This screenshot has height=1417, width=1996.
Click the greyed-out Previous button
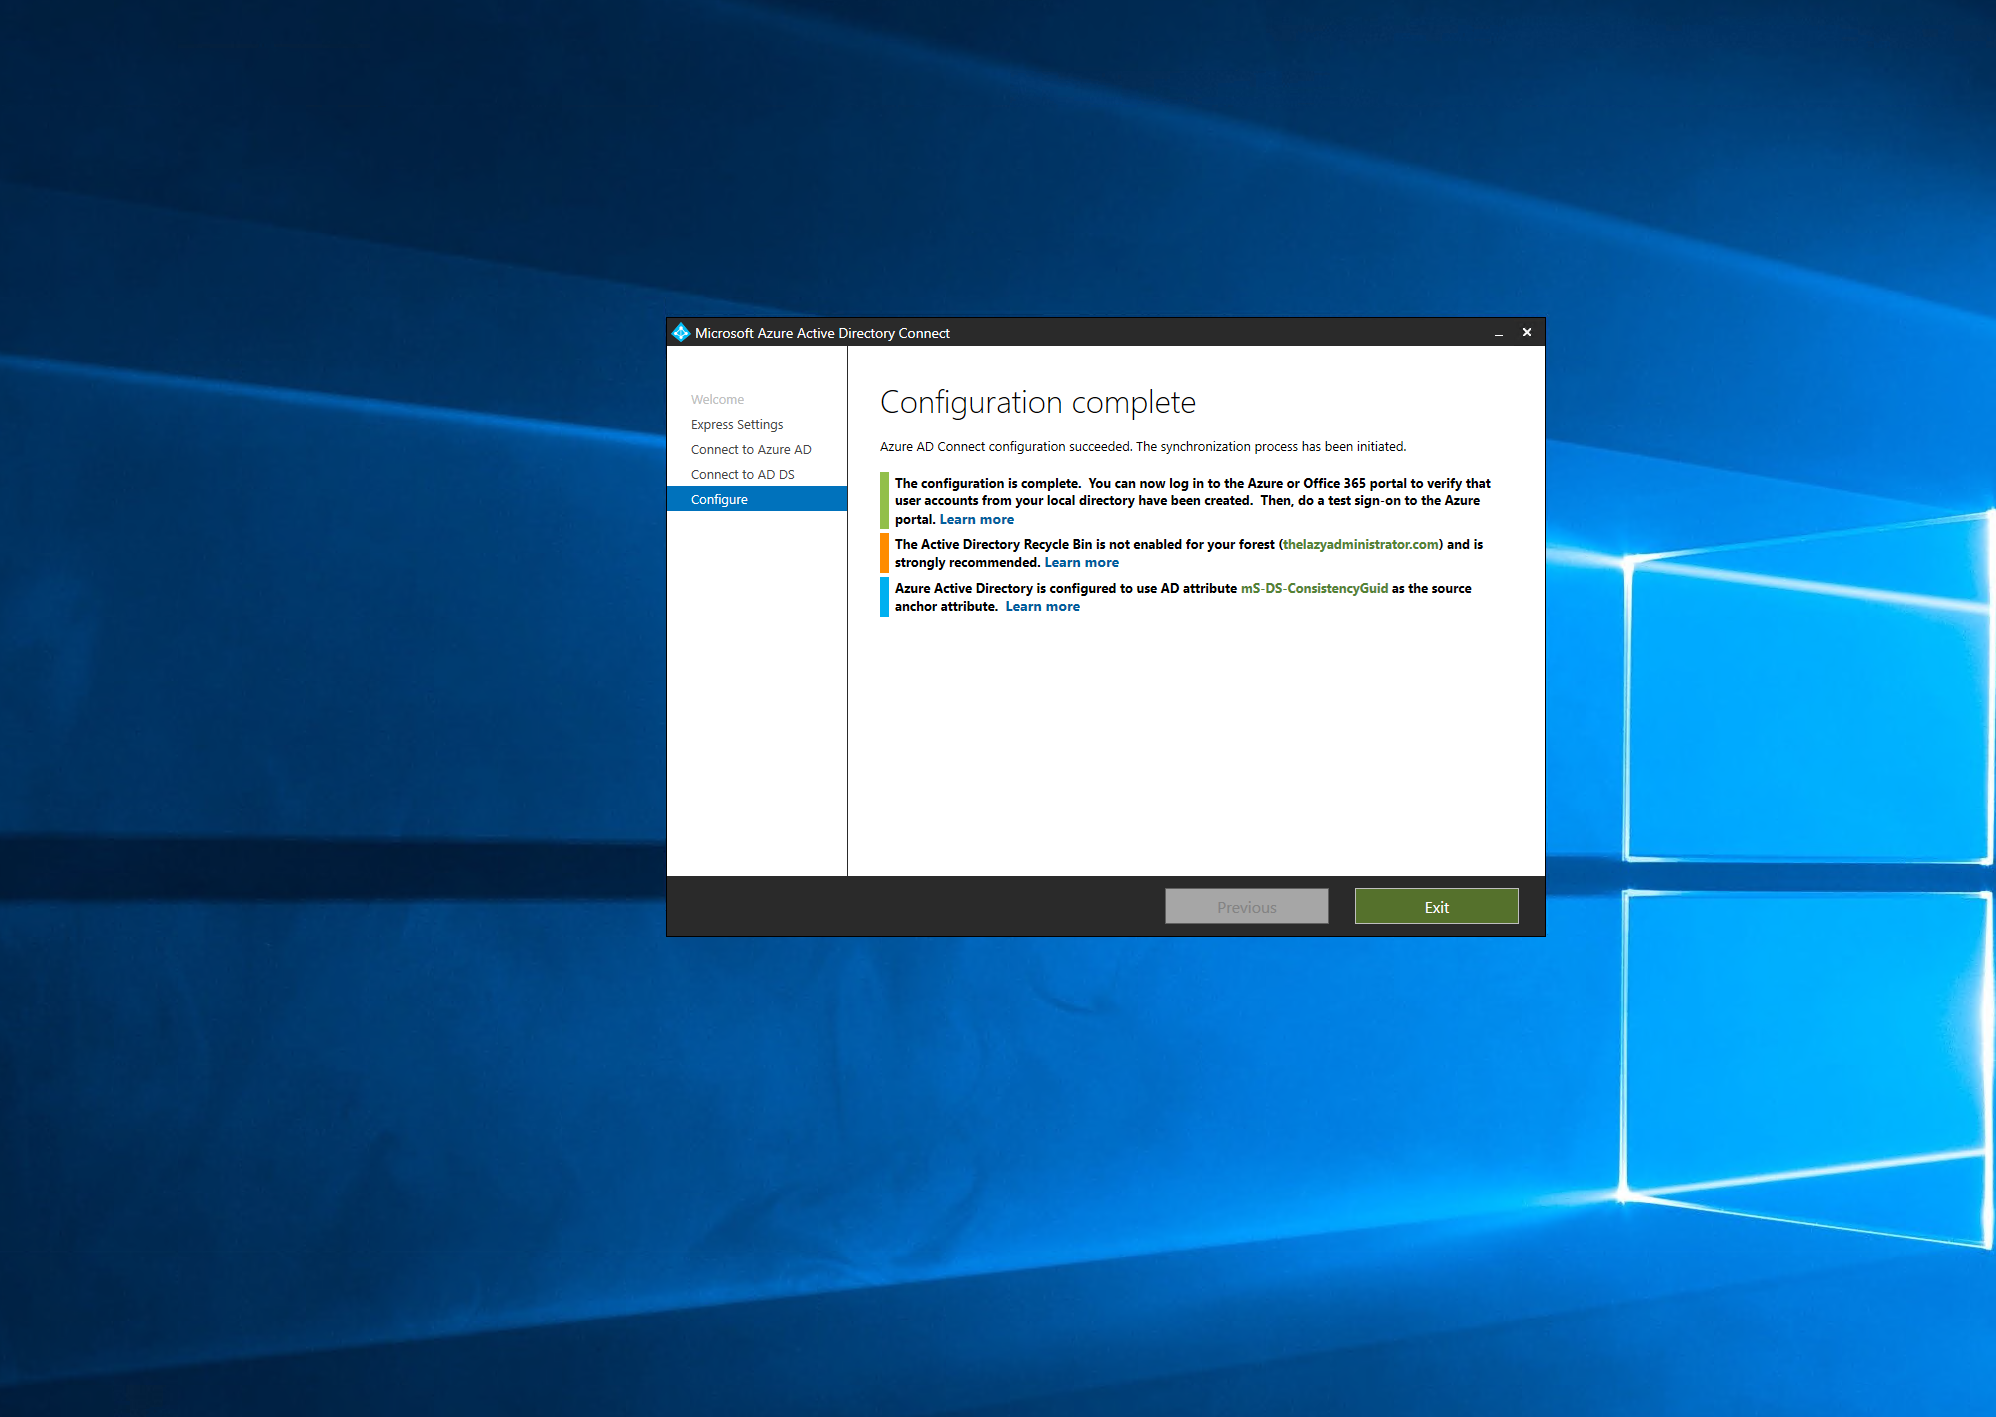[x=1246, y=906]
